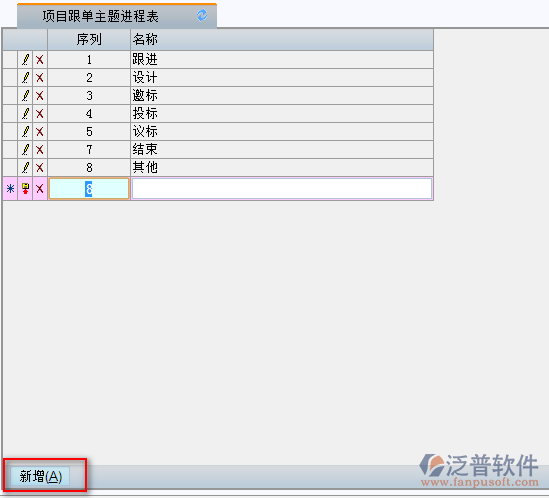Delete the 跟进 row with the X icon
This screenshot has height=498, width=549.
coord(40,60)
